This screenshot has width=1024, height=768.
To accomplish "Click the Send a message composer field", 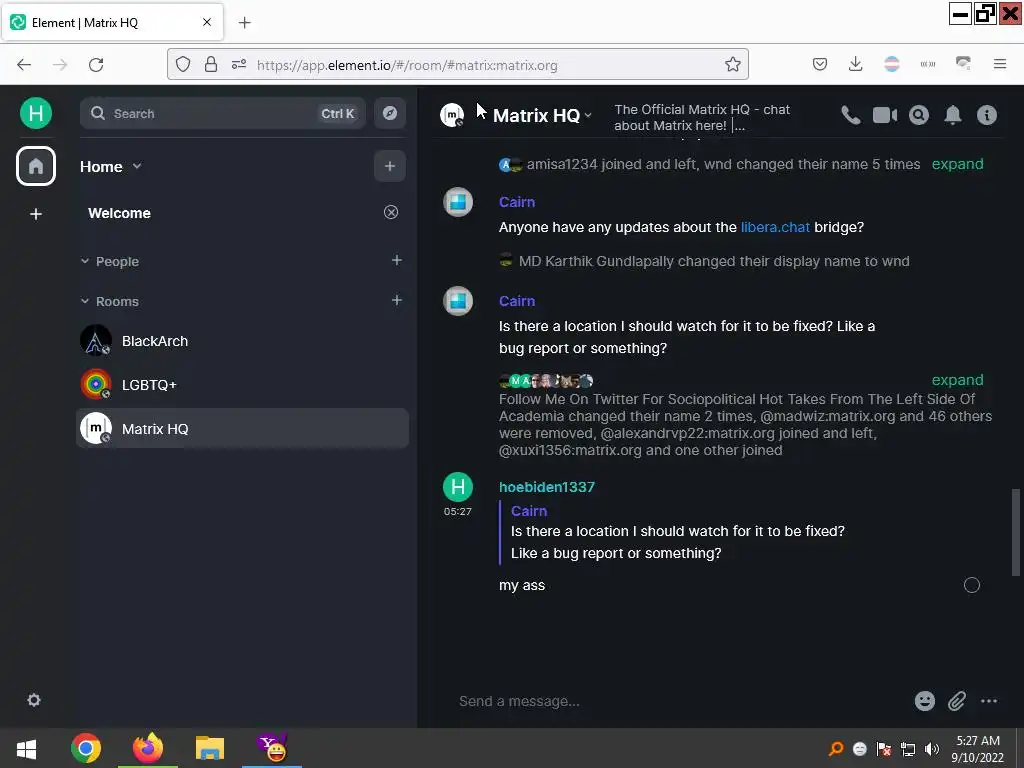I will click(679, 701).
